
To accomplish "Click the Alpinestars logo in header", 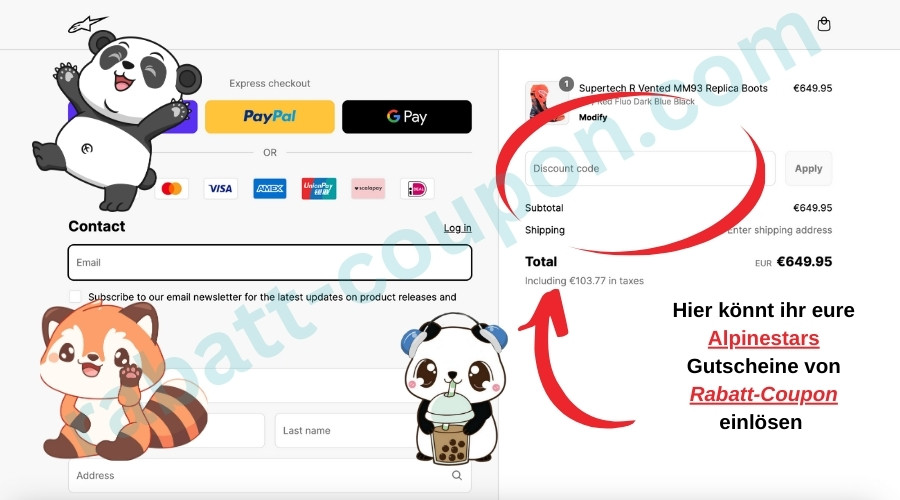I will pos(87,24).
